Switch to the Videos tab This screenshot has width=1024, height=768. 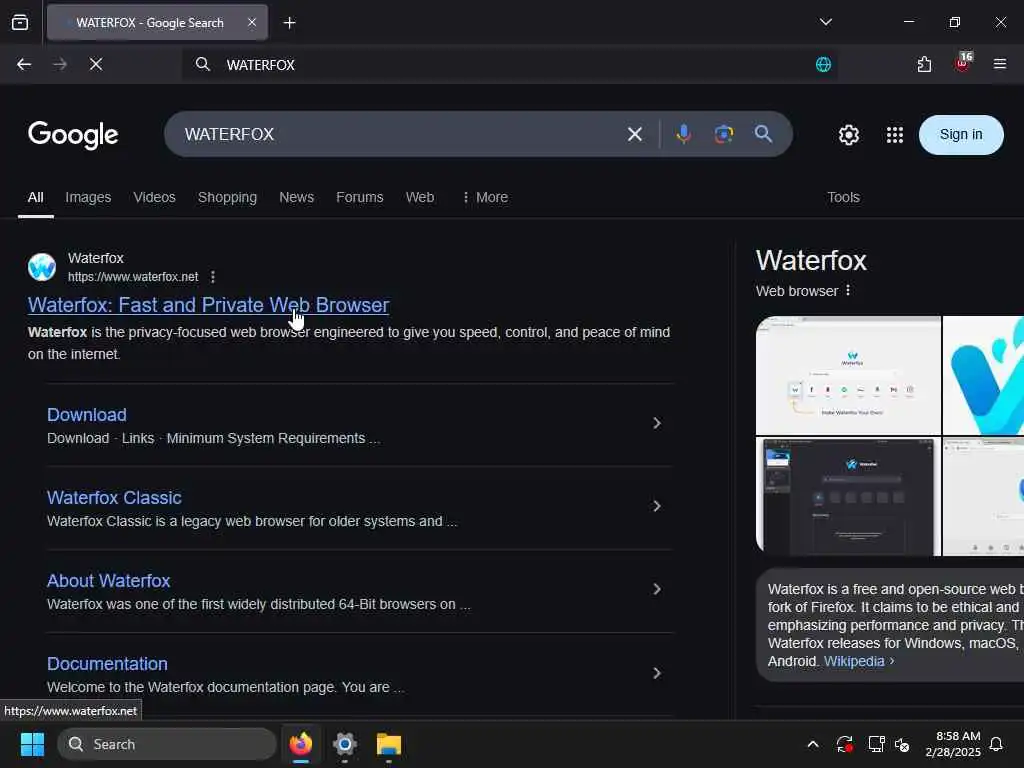pyautogui.click(x=155, y=197)
